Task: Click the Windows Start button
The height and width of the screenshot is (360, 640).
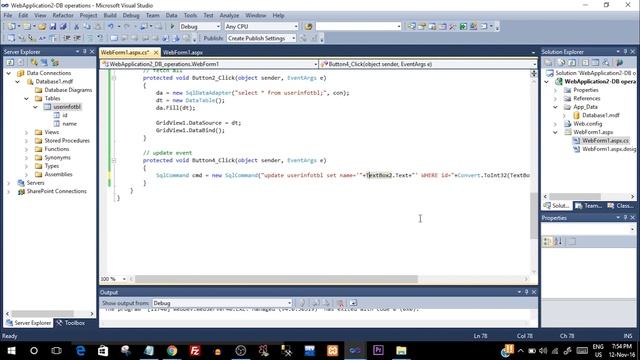Action: [x=11, y=351]
